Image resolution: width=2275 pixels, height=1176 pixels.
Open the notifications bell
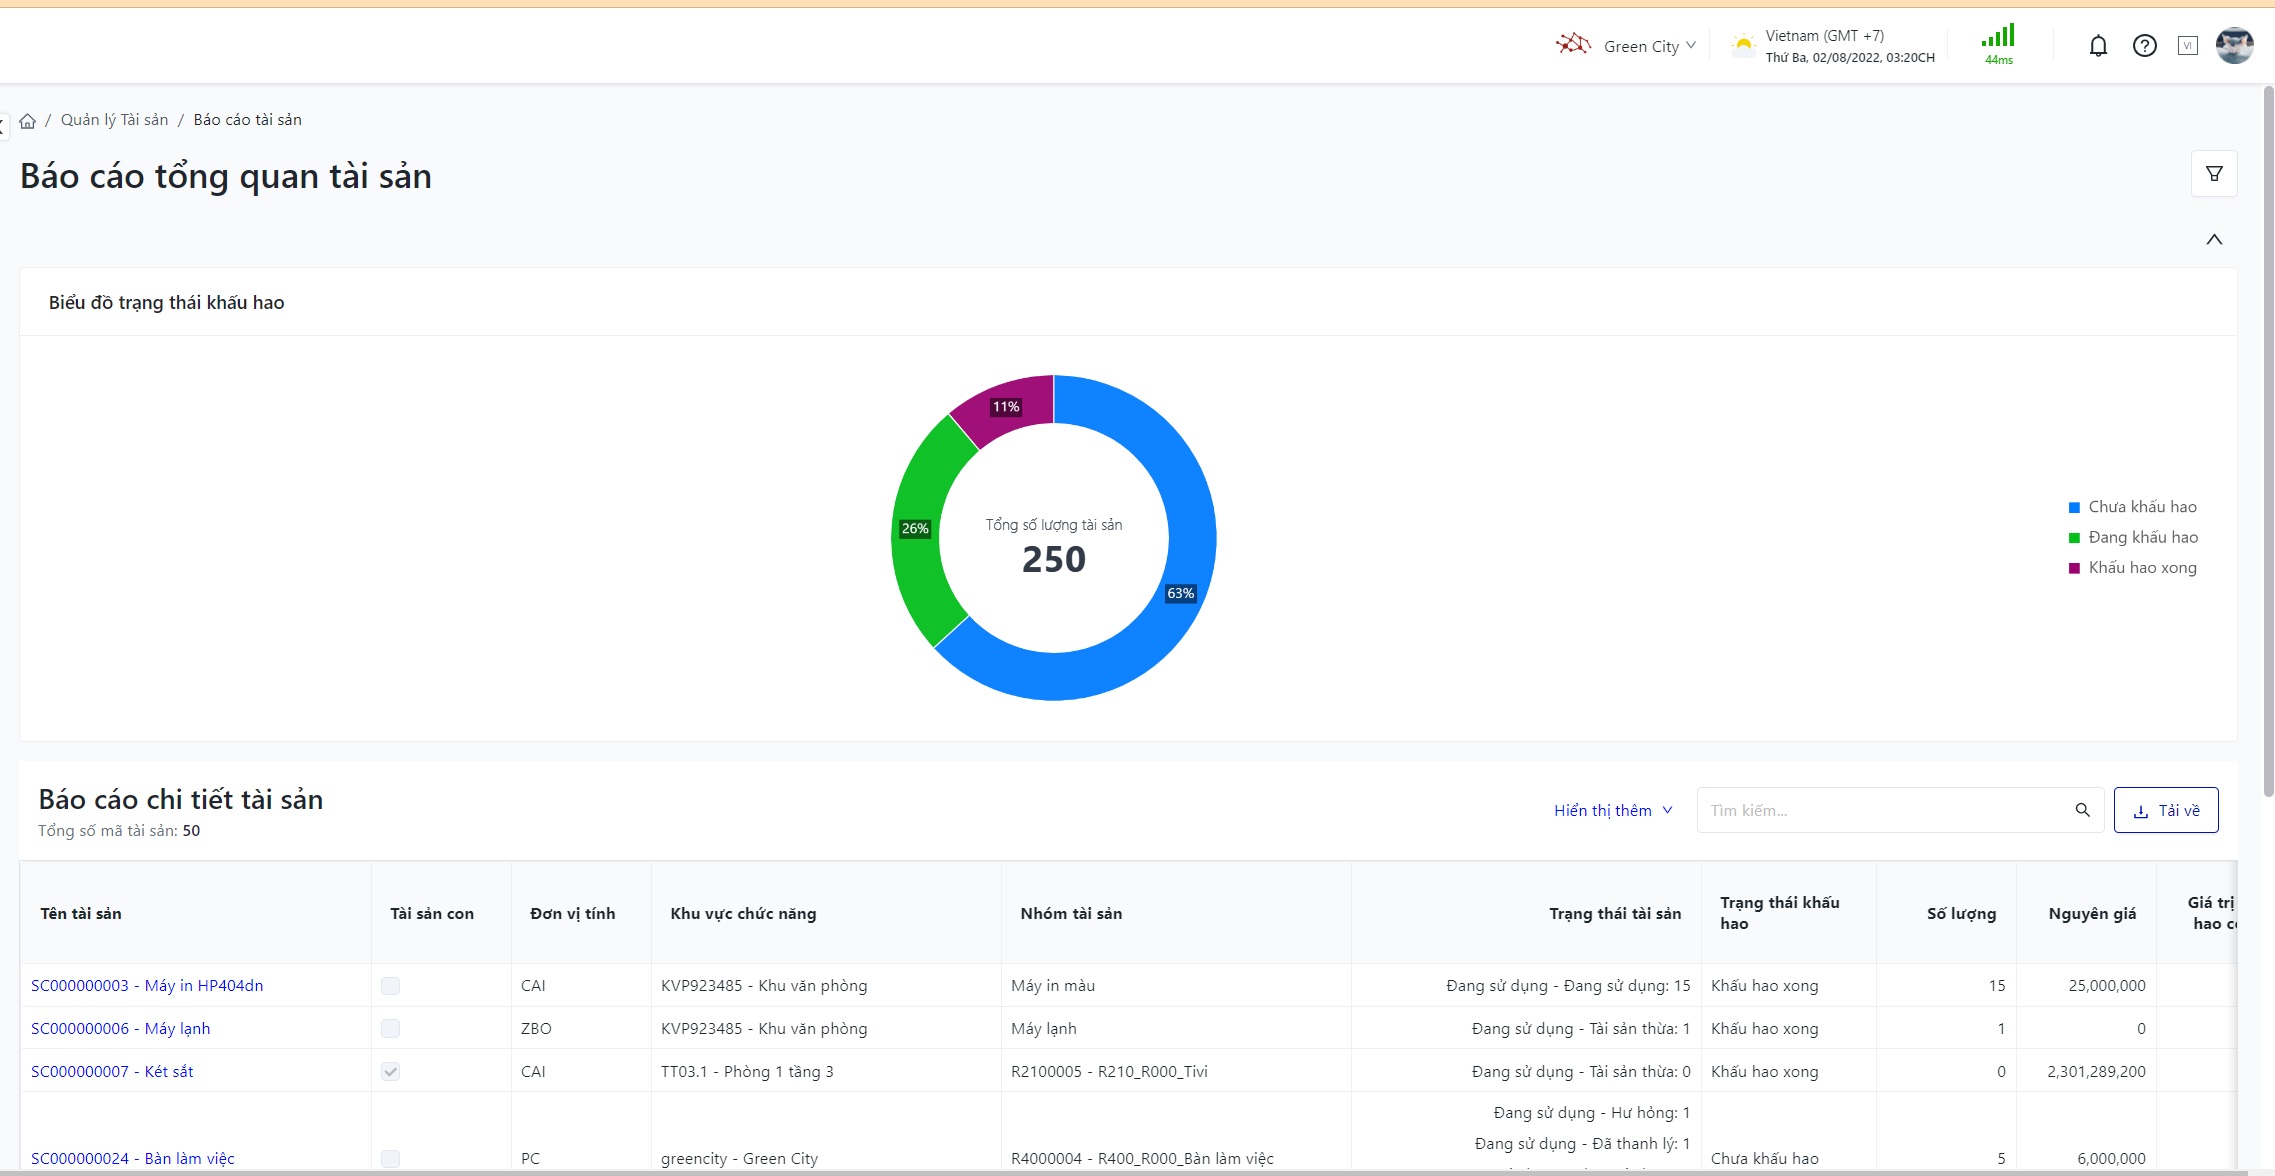tap(2098, 46)
